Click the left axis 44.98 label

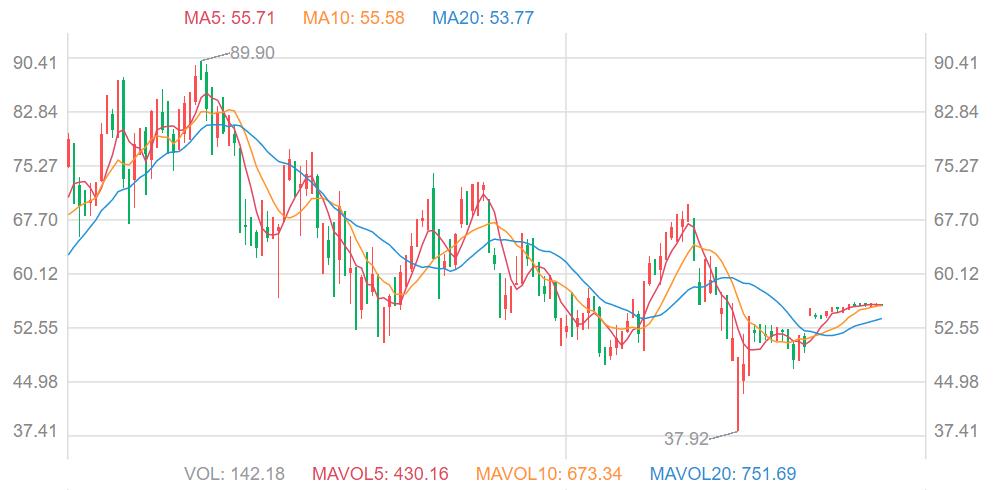34,382
